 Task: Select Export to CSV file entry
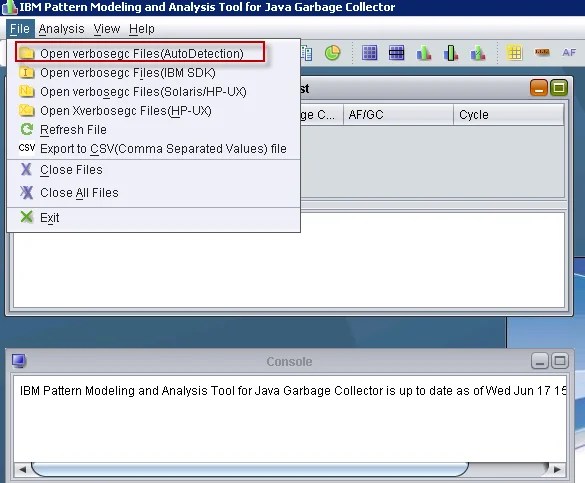pyautogui.click(x=153, y=149)
